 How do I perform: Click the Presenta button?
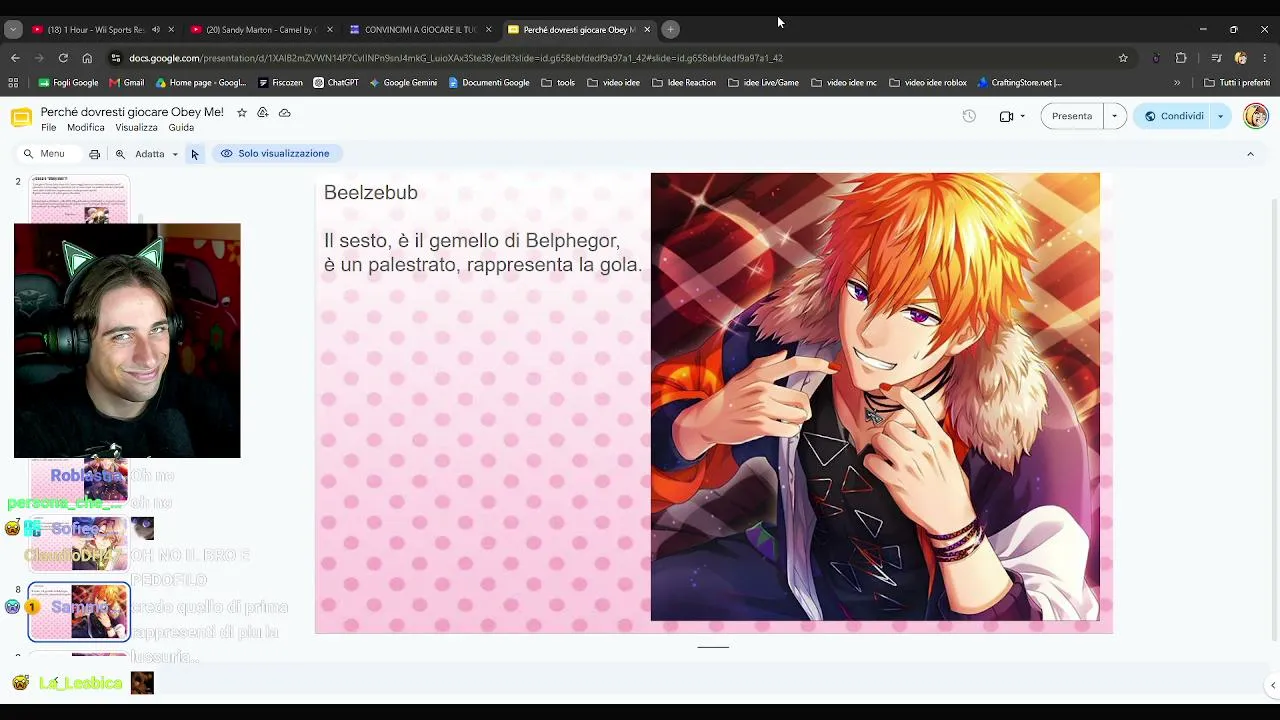1072,116
